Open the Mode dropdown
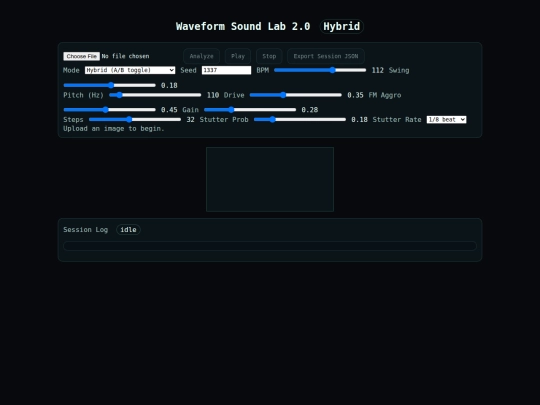The image size is (540, 405). click(130, 70)
